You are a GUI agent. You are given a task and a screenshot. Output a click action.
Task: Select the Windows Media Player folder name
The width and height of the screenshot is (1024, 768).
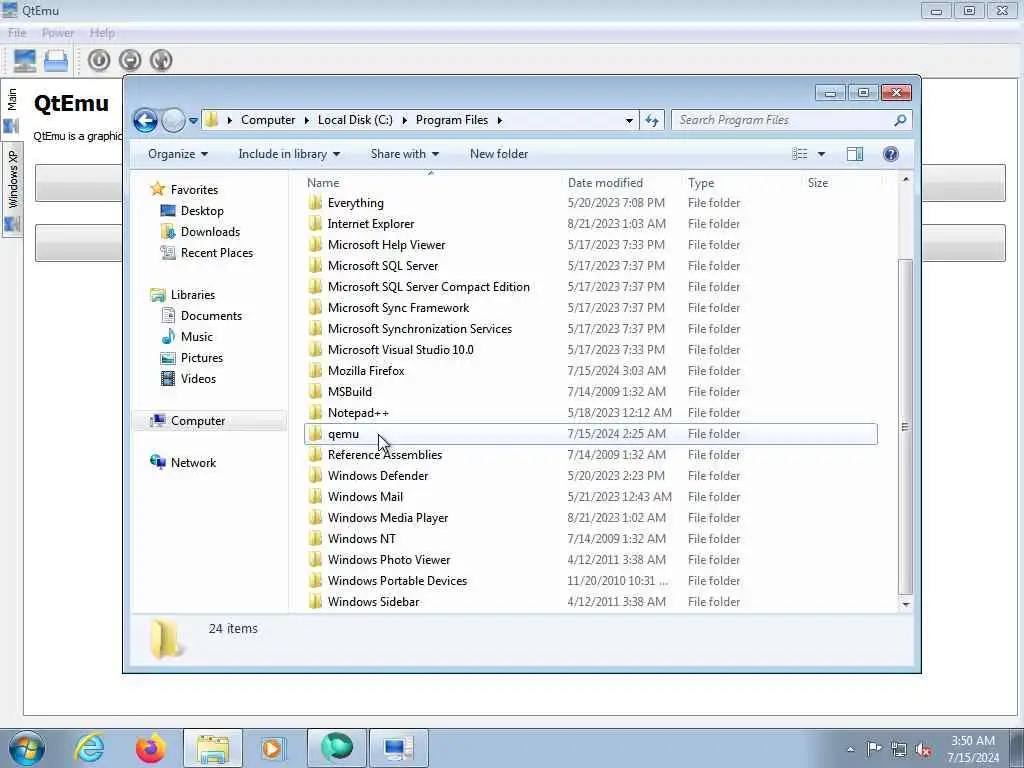pos(388,518)
